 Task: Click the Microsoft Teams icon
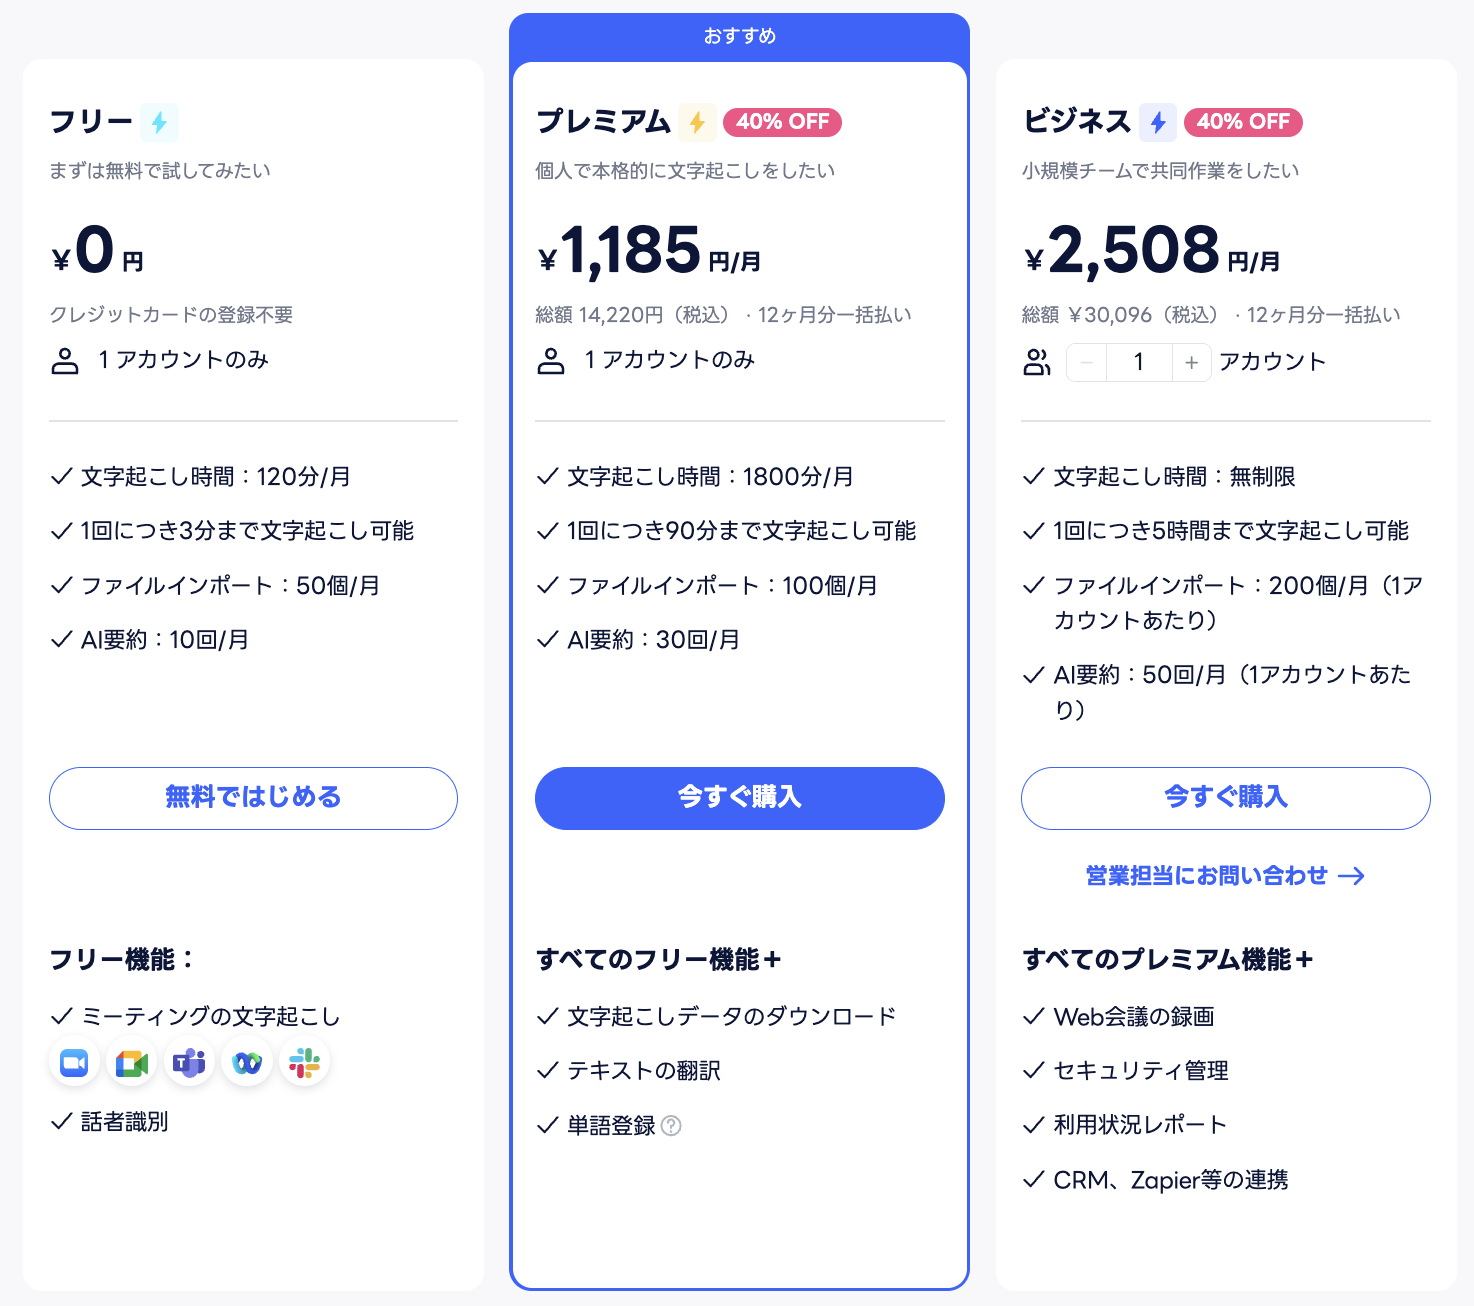189,1062
